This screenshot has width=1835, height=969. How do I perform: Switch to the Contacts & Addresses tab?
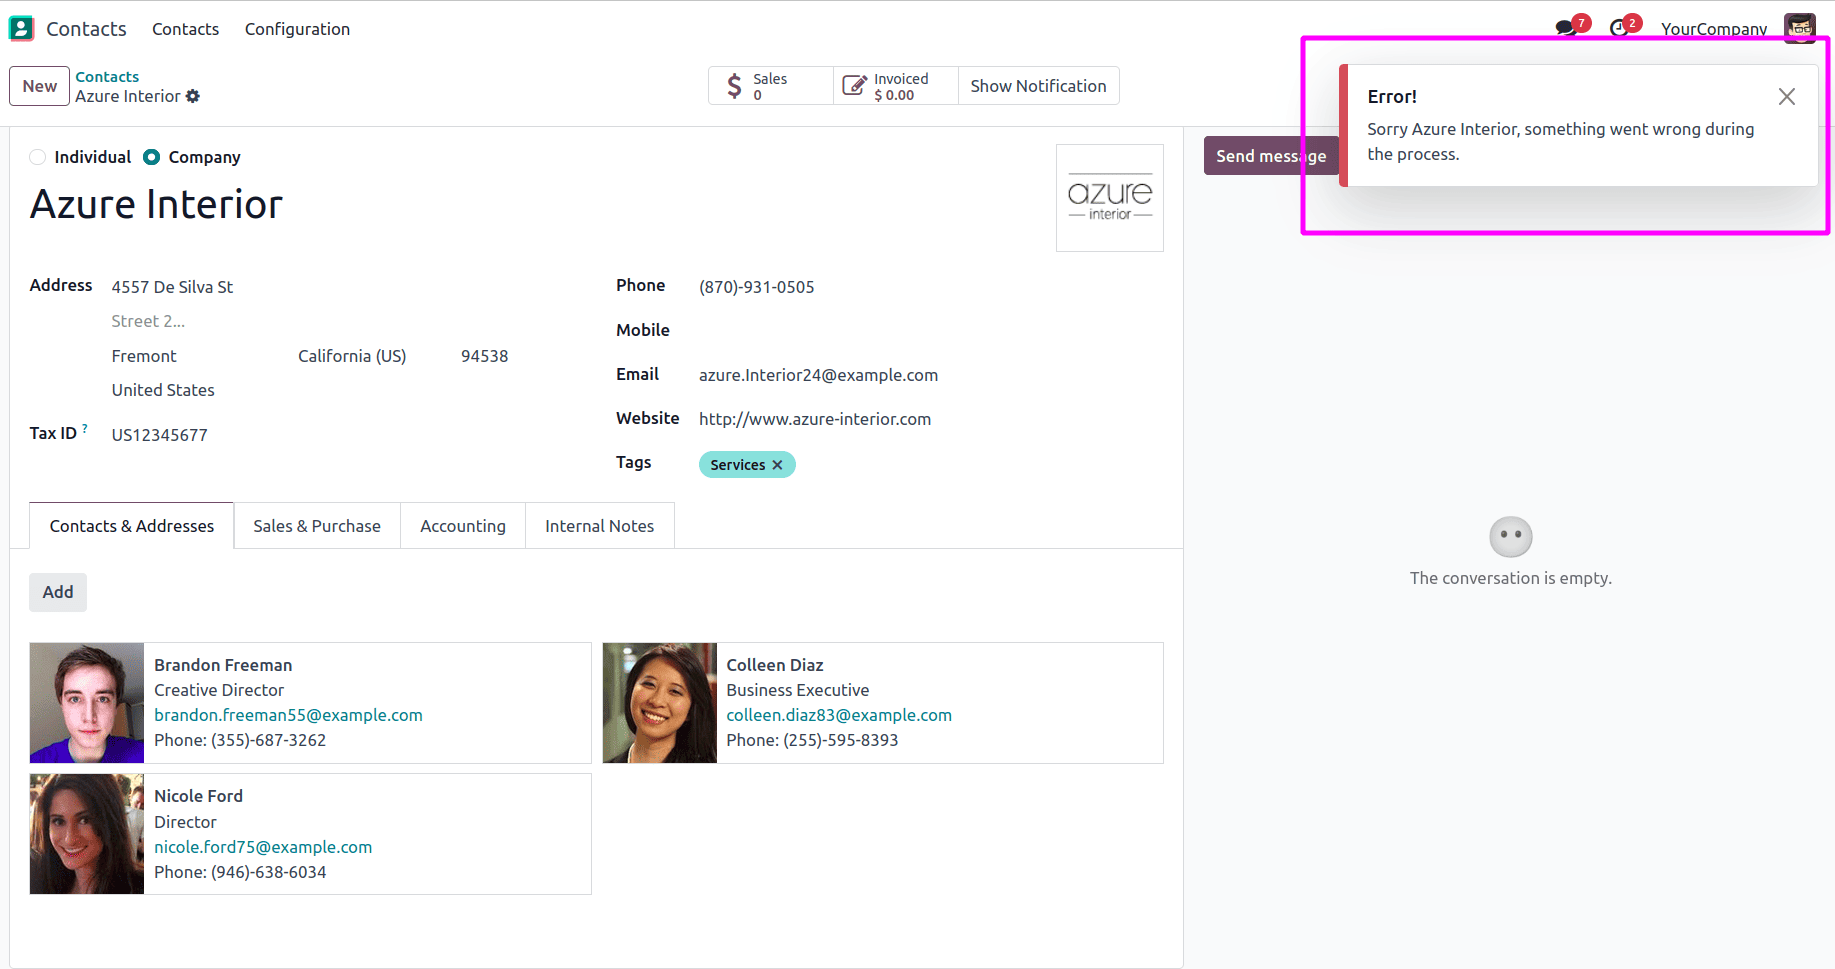click(132, 526)
